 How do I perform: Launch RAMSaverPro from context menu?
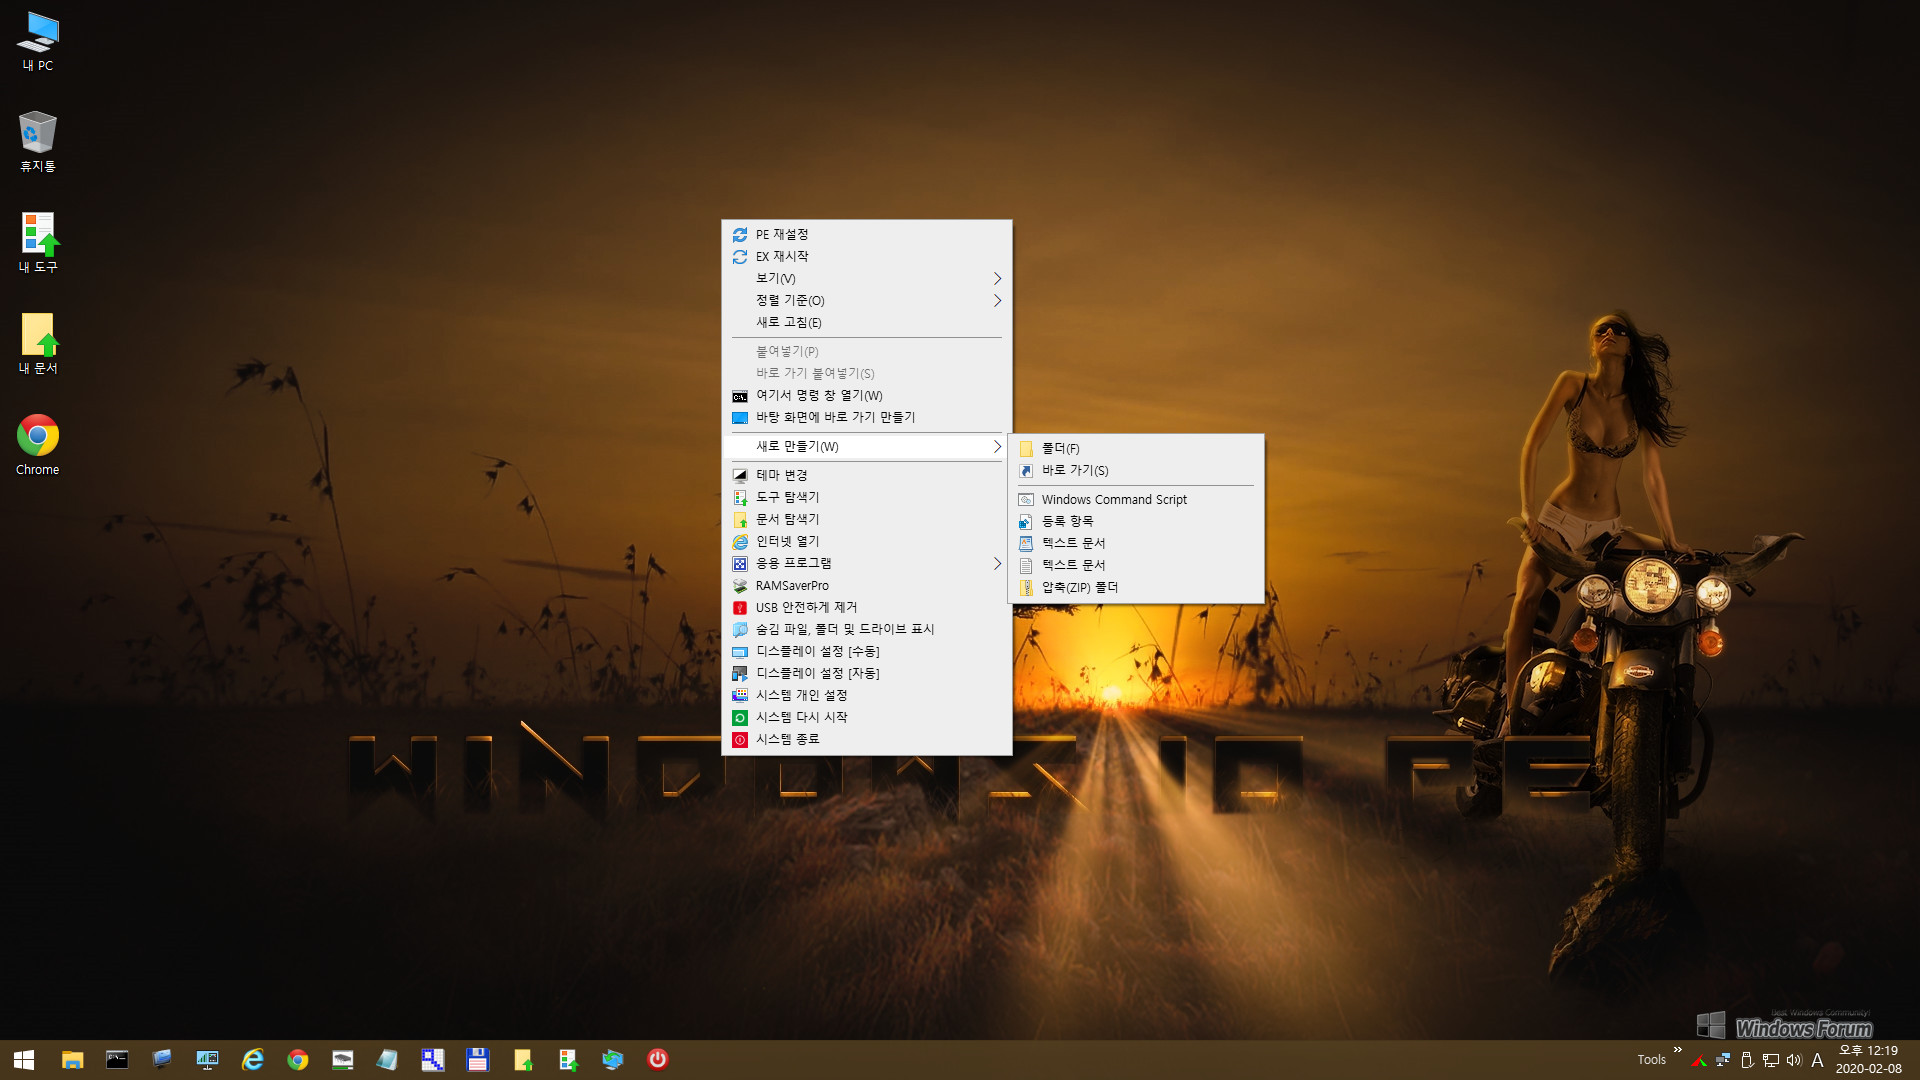coord(866,585)
